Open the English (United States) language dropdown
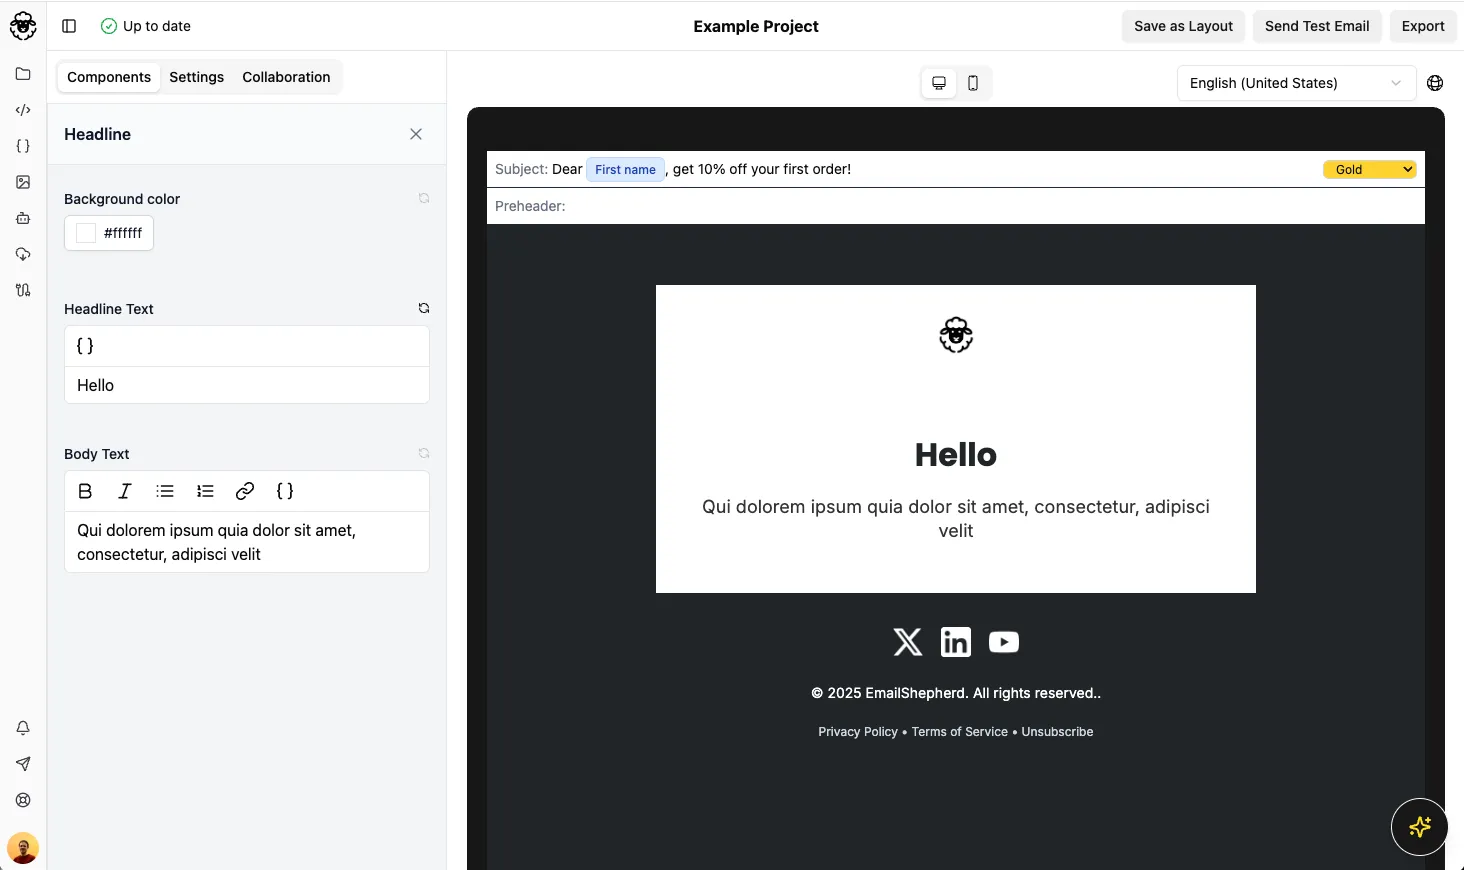Image resolution: width=1464 pixels, height=870 pixels. pyautogui.click(x=1295, y=83)
